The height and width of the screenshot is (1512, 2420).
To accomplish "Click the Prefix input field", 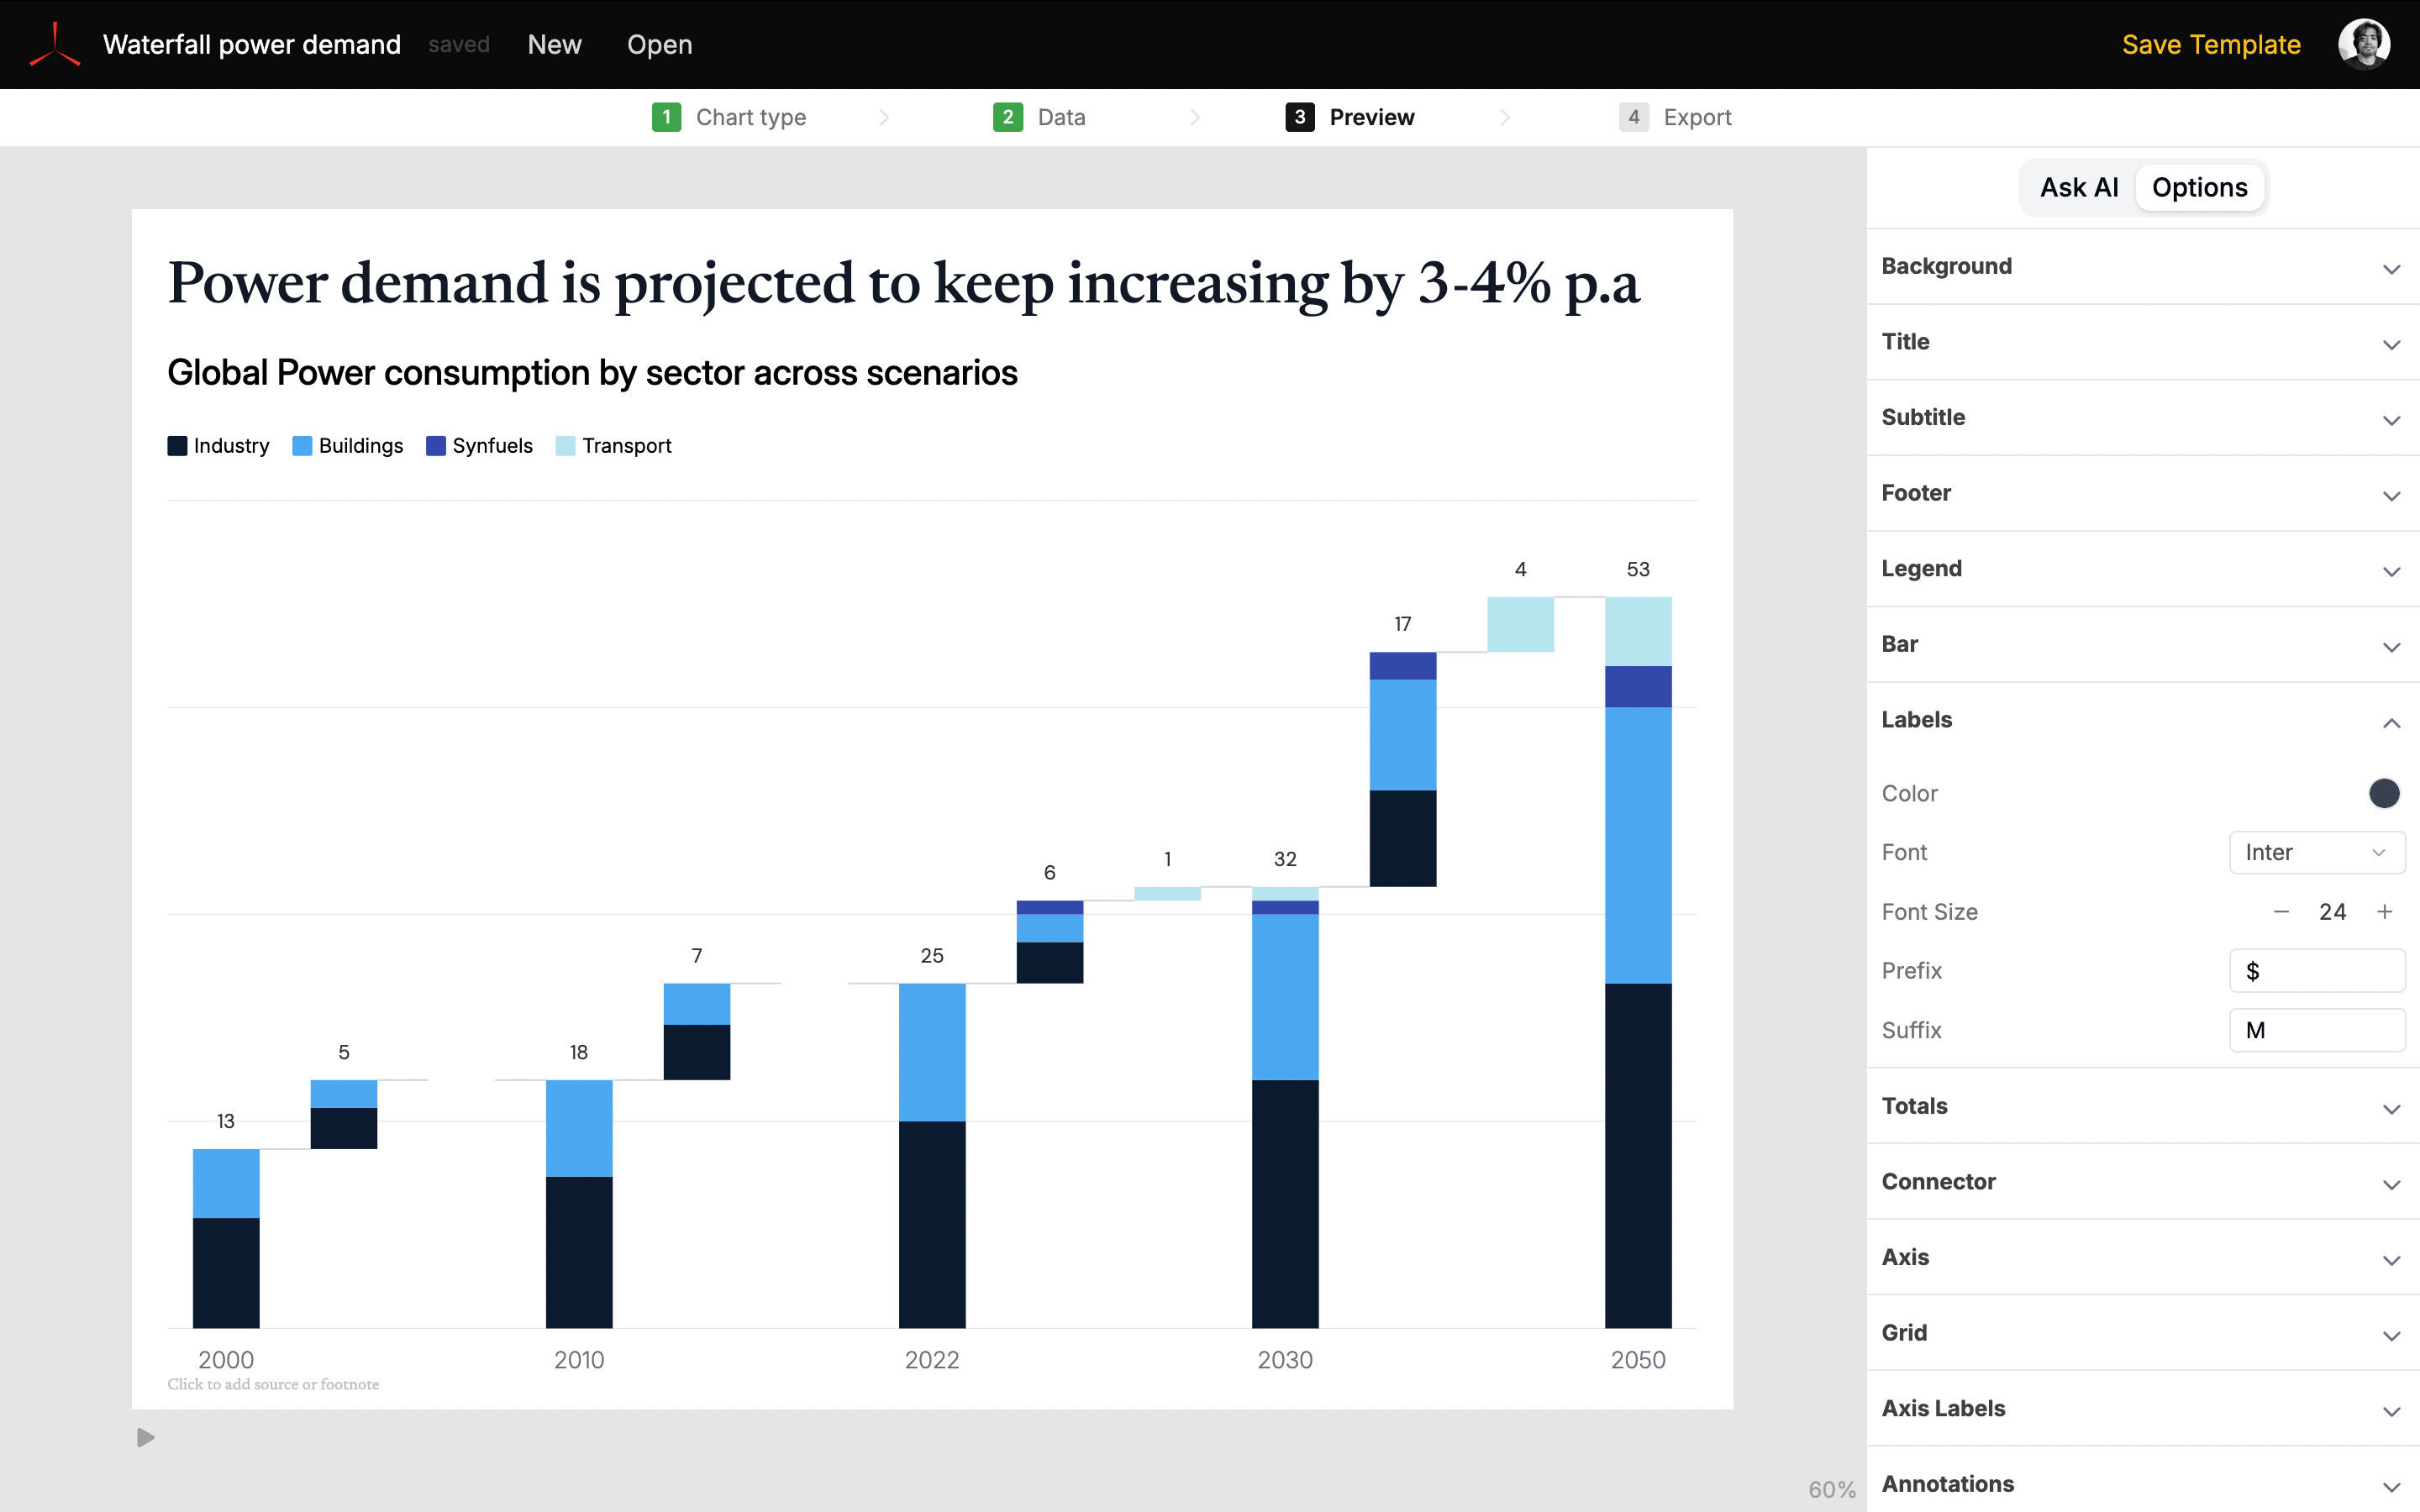I will tap(2317, 971).
